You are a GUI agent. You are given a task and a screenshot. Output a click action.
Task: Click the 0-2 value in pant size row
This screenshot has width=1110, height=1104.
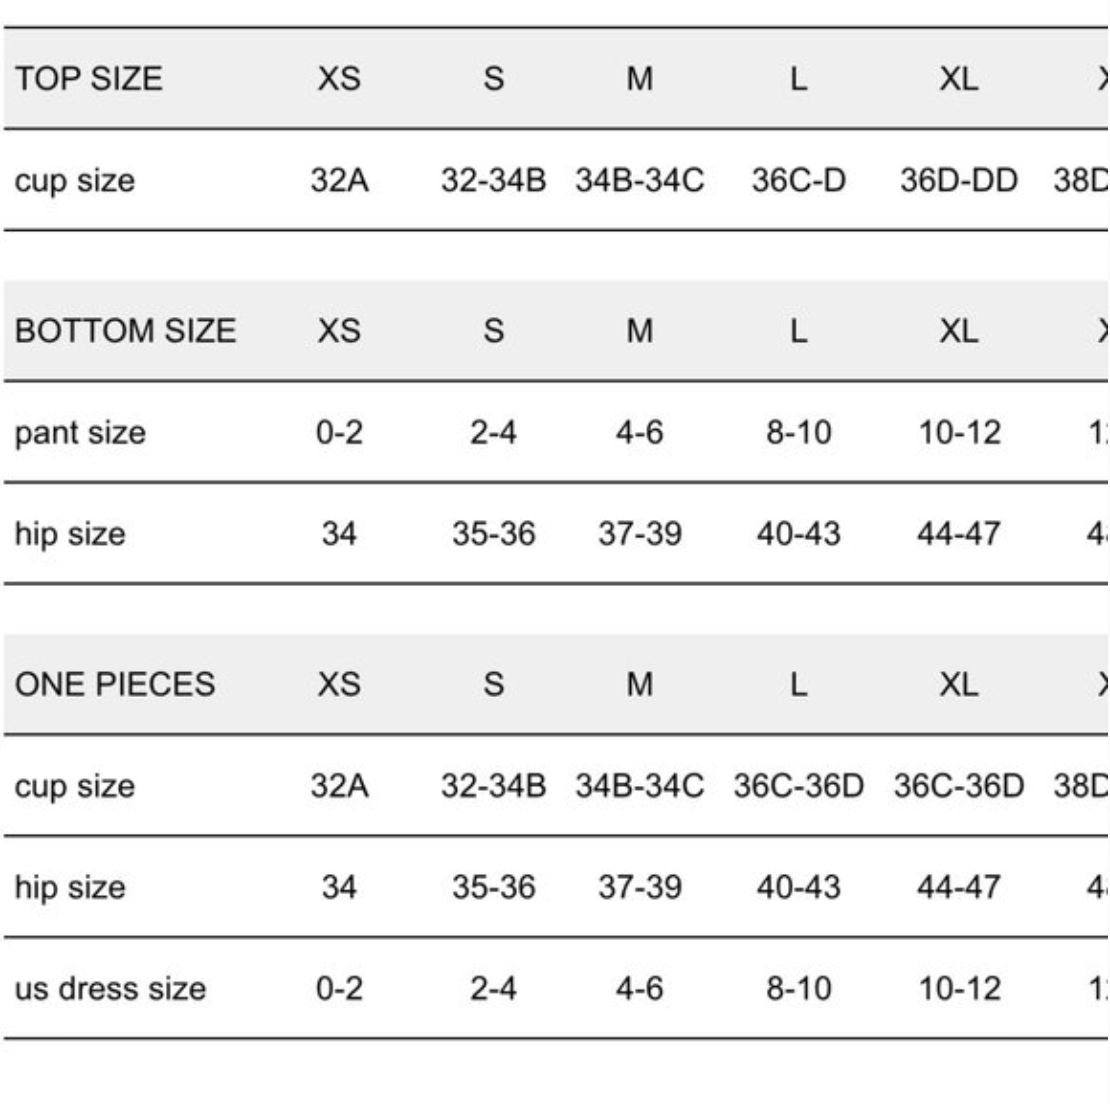coord(339,433)
